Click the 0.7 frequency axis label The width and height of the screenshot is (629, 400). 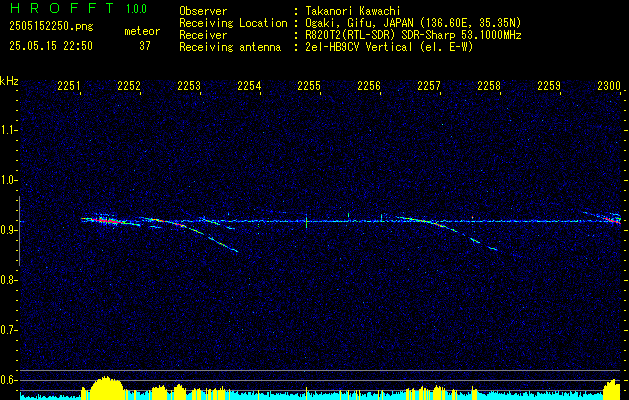pyautogui.click(x=7, y=330)
